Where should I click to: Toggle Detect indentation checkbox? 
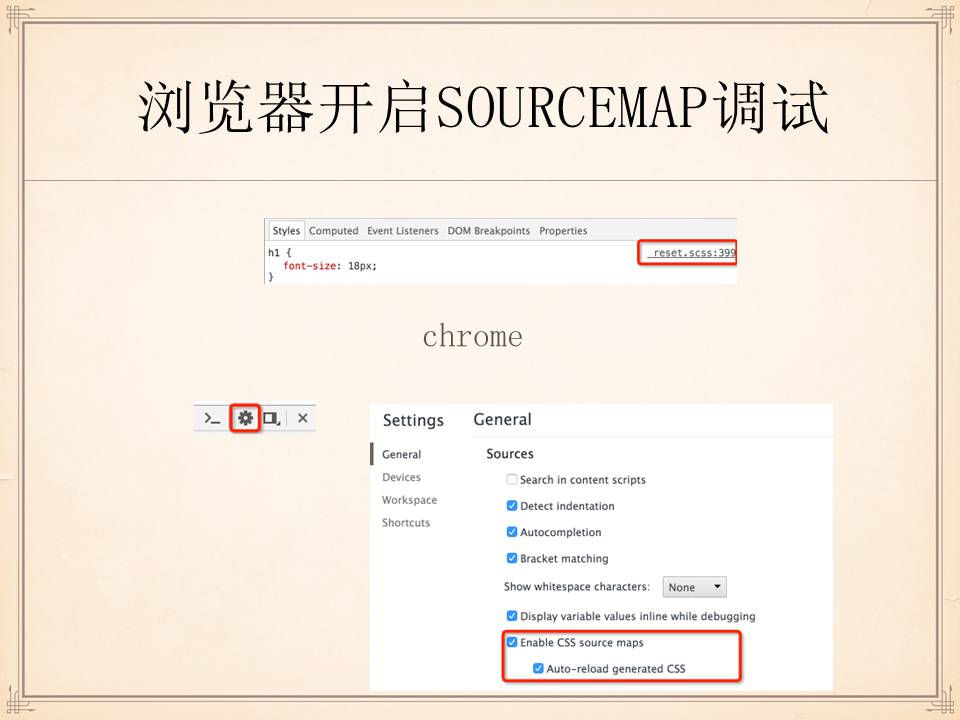(x=512, y=506)
